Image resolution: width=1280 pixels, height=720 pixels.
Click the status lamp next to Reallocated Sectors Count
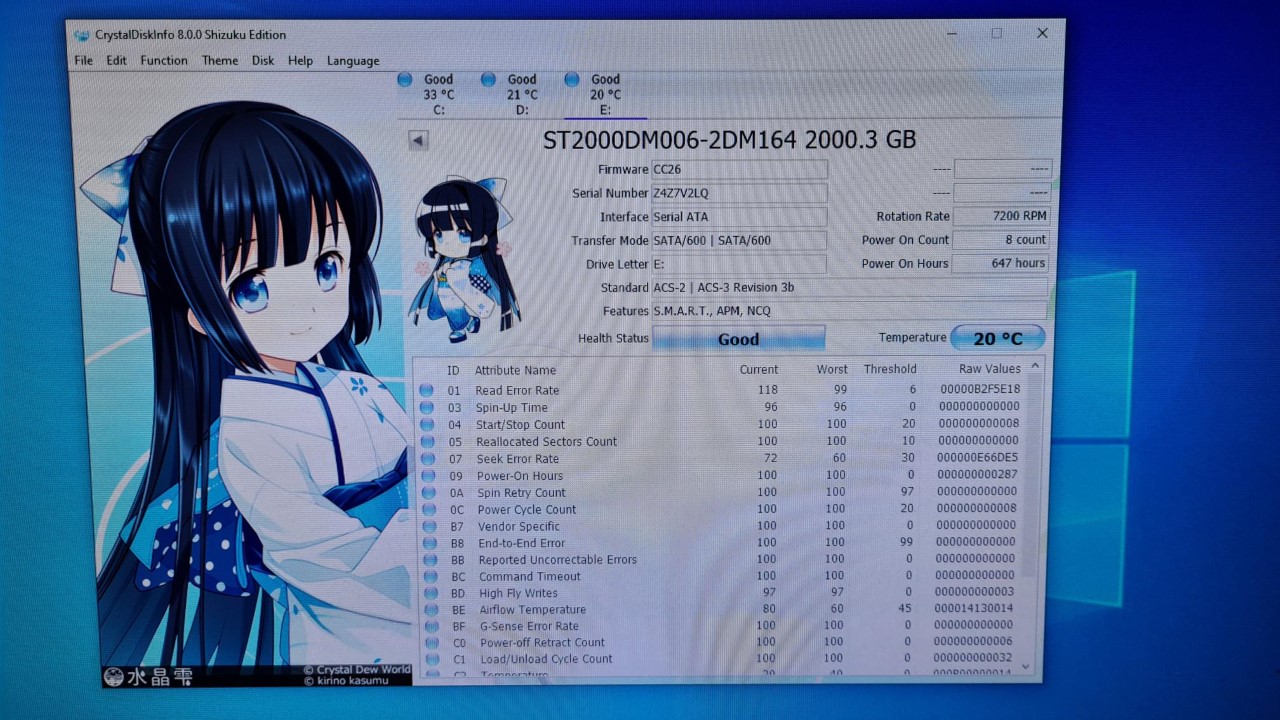pos(429,441)
